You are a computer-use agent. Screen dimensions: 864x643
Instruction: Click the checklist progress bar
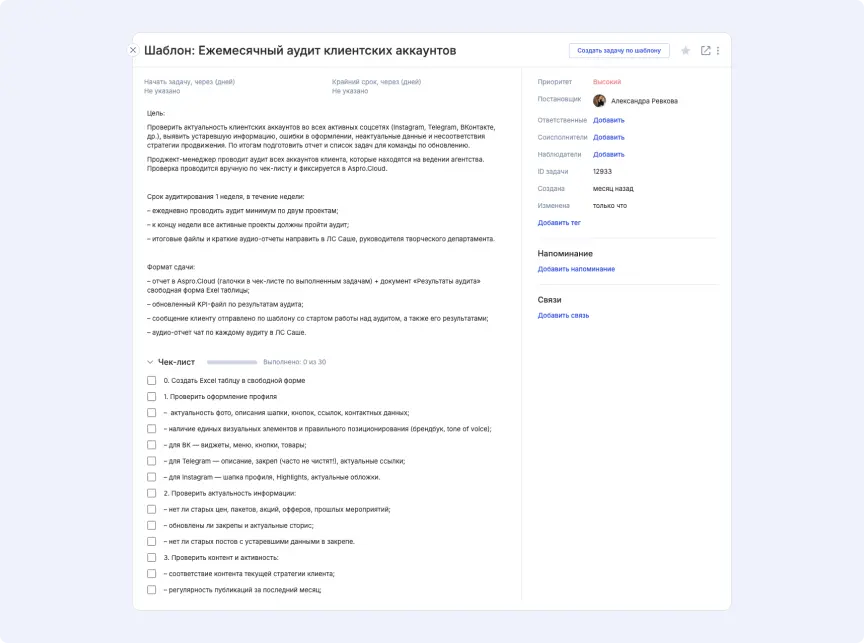[x=231, y=362]
